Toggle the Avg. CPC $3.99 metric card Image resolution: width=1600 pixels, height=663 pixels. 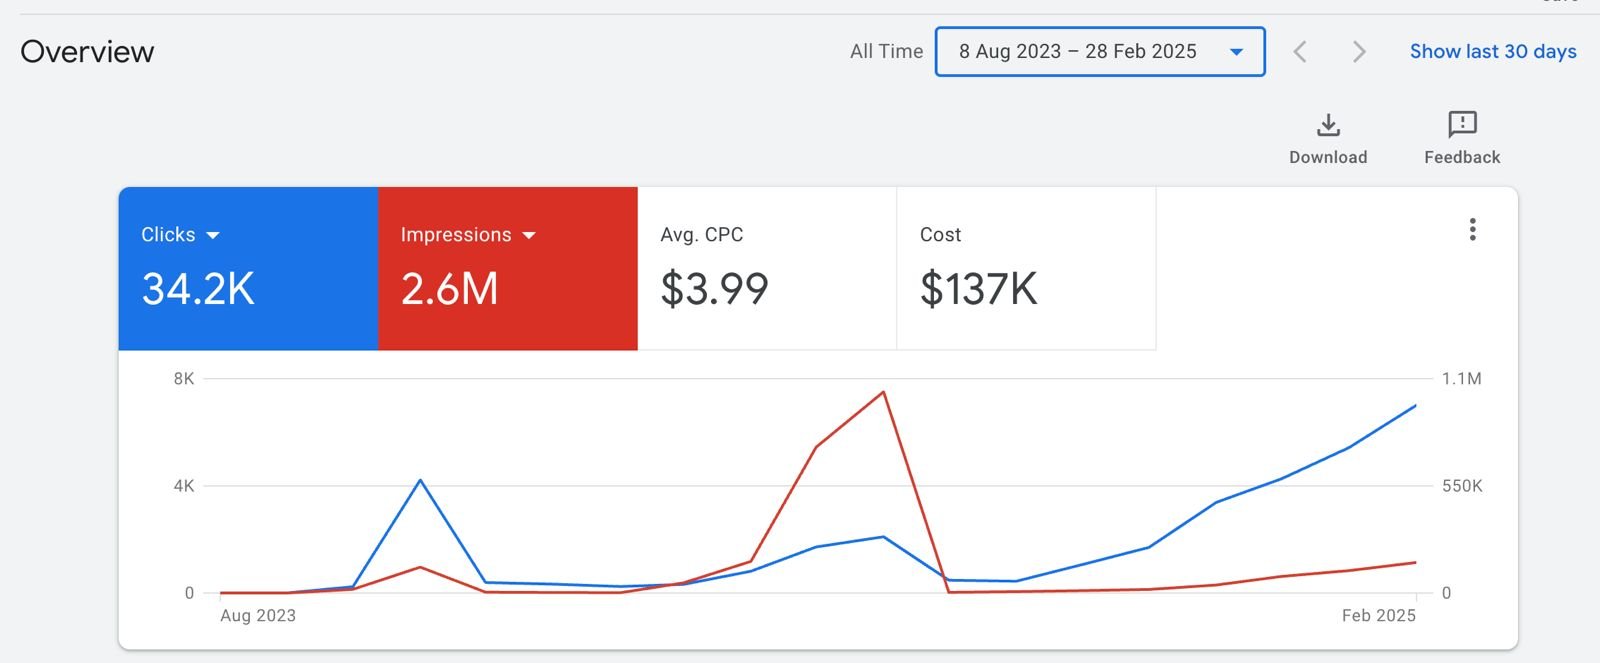coord(766,268)
